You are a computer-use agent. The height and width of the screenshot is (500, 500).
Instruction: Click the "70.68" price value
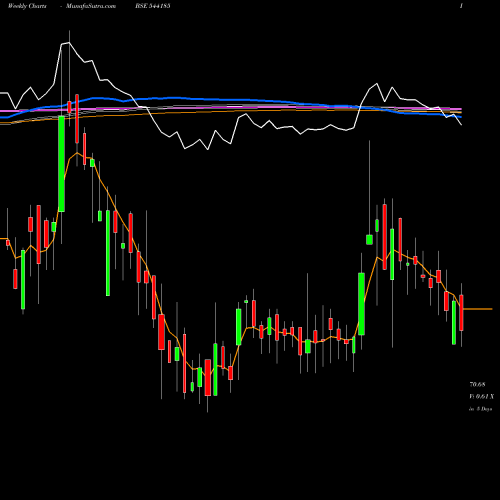point(477,384)
